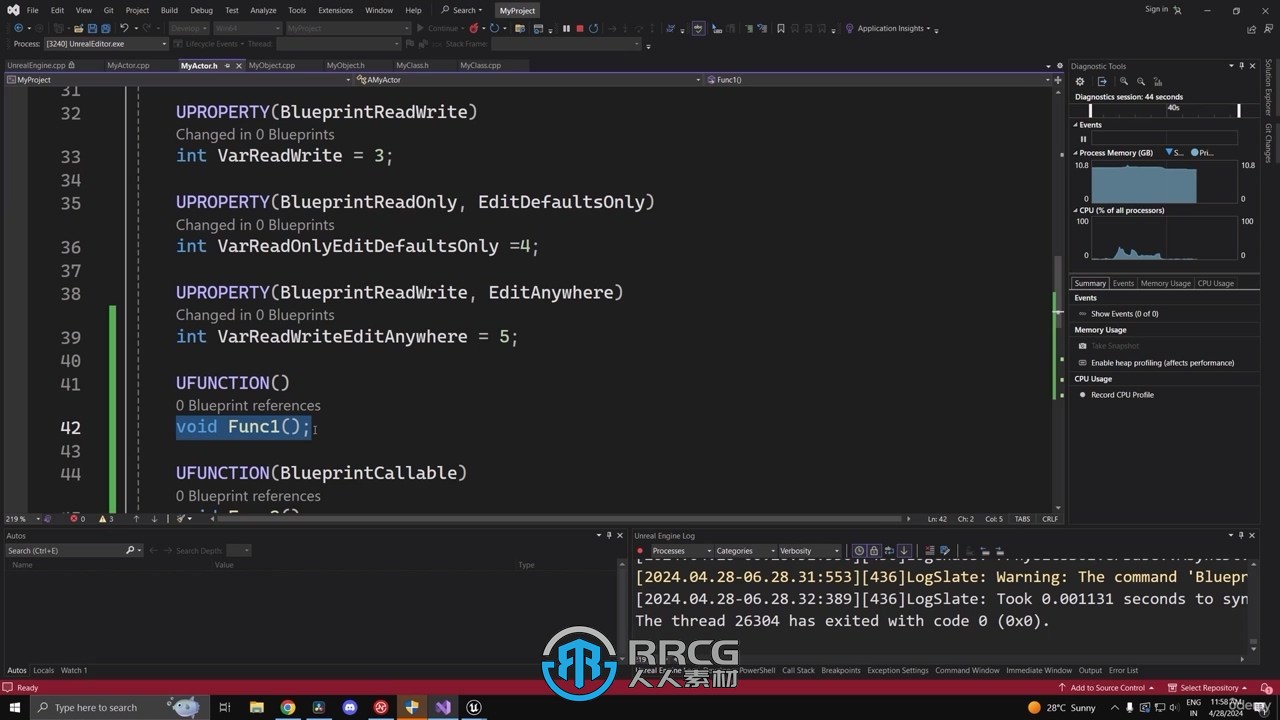The image size is (1280, 720).
Task: Open the Processes filter dropdown in log
Action: point(681,551)
